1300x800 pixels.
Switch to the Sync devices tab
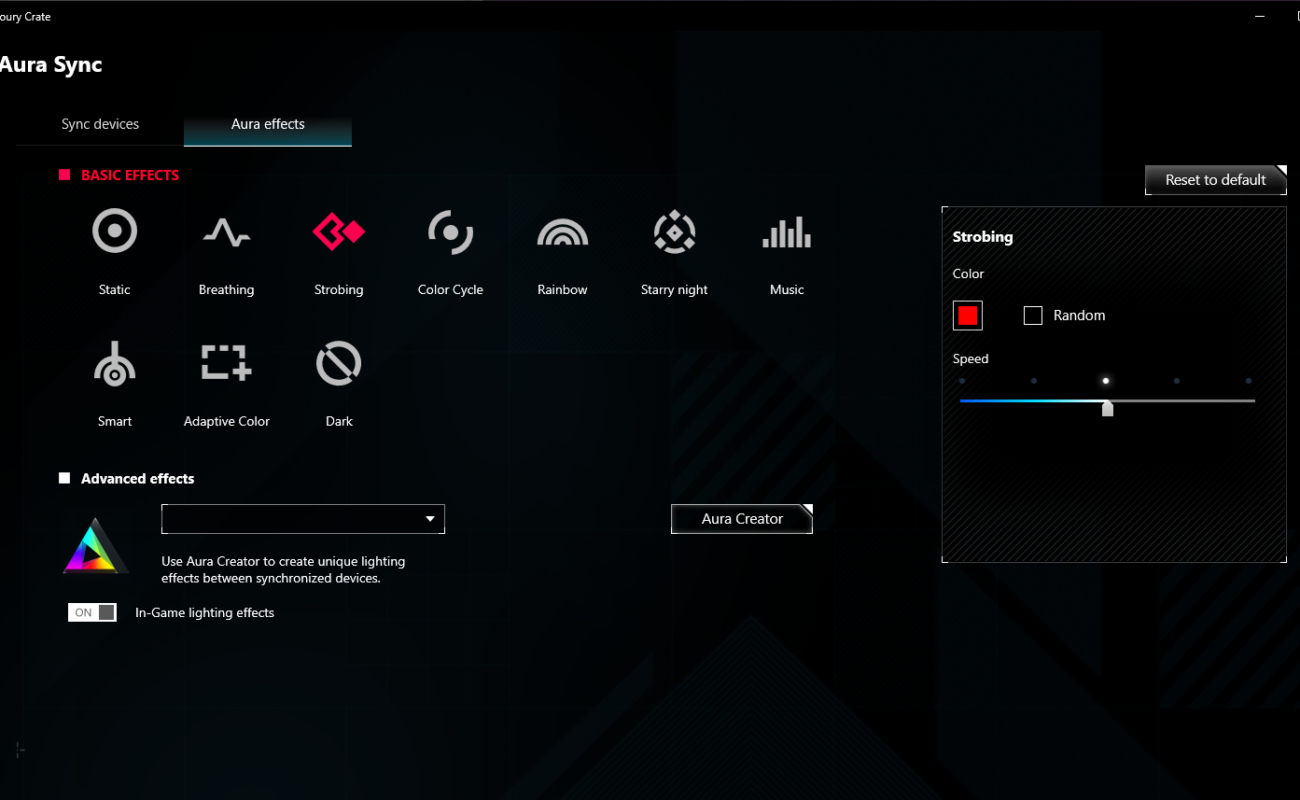point(100,124)
